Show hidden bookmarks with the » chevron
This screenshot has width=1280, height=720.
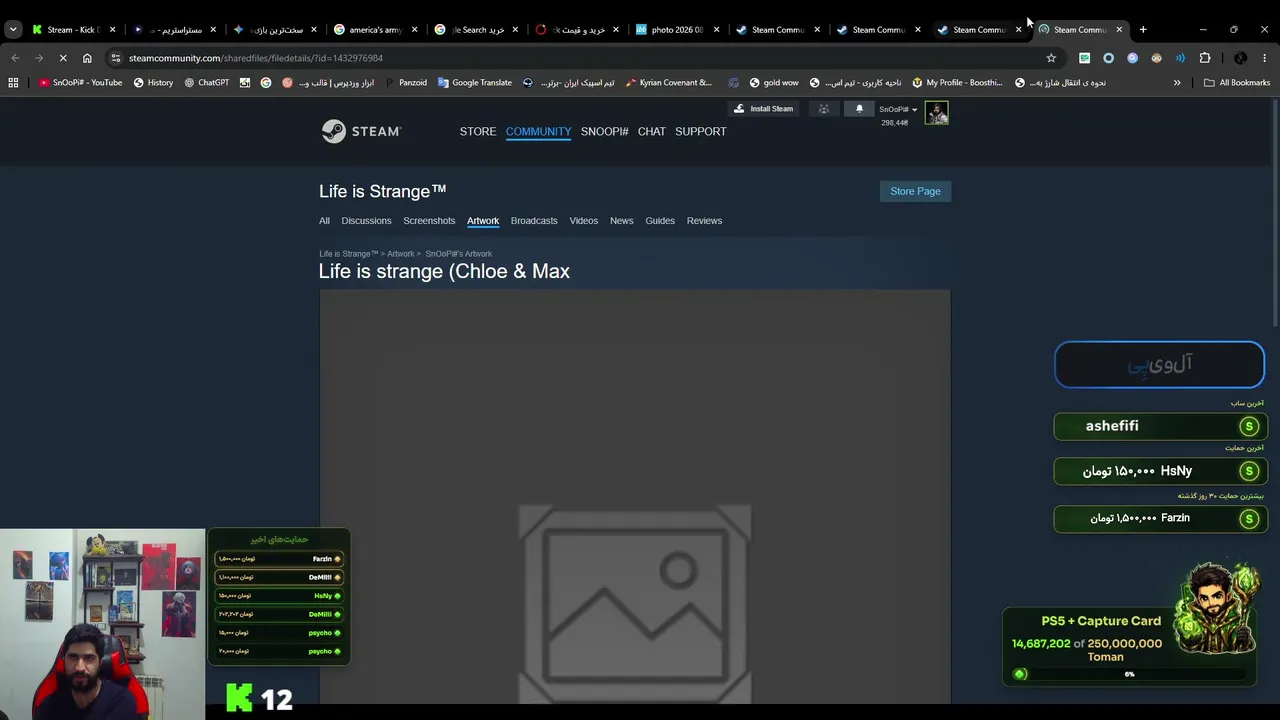tap(1177, 83)
